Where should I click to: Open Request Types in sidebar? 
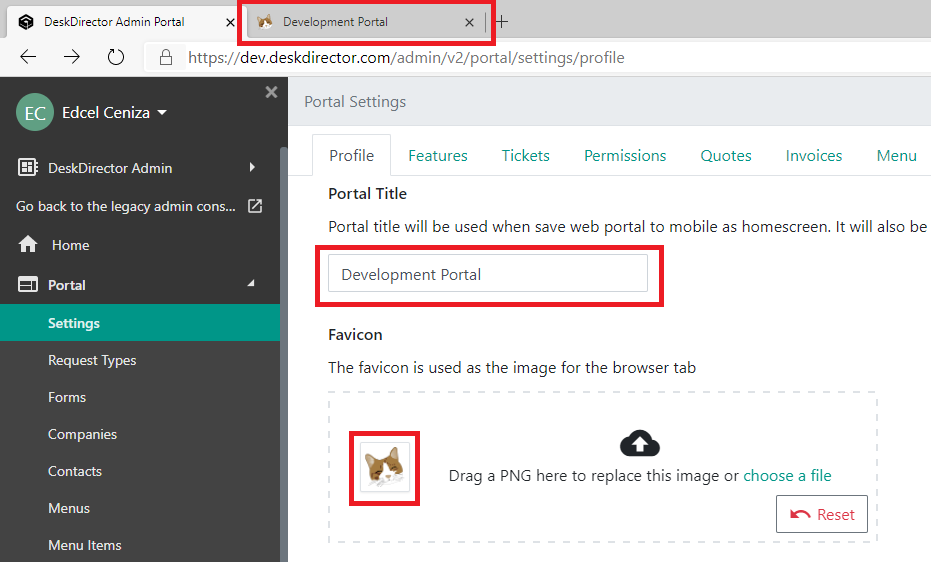92,360
